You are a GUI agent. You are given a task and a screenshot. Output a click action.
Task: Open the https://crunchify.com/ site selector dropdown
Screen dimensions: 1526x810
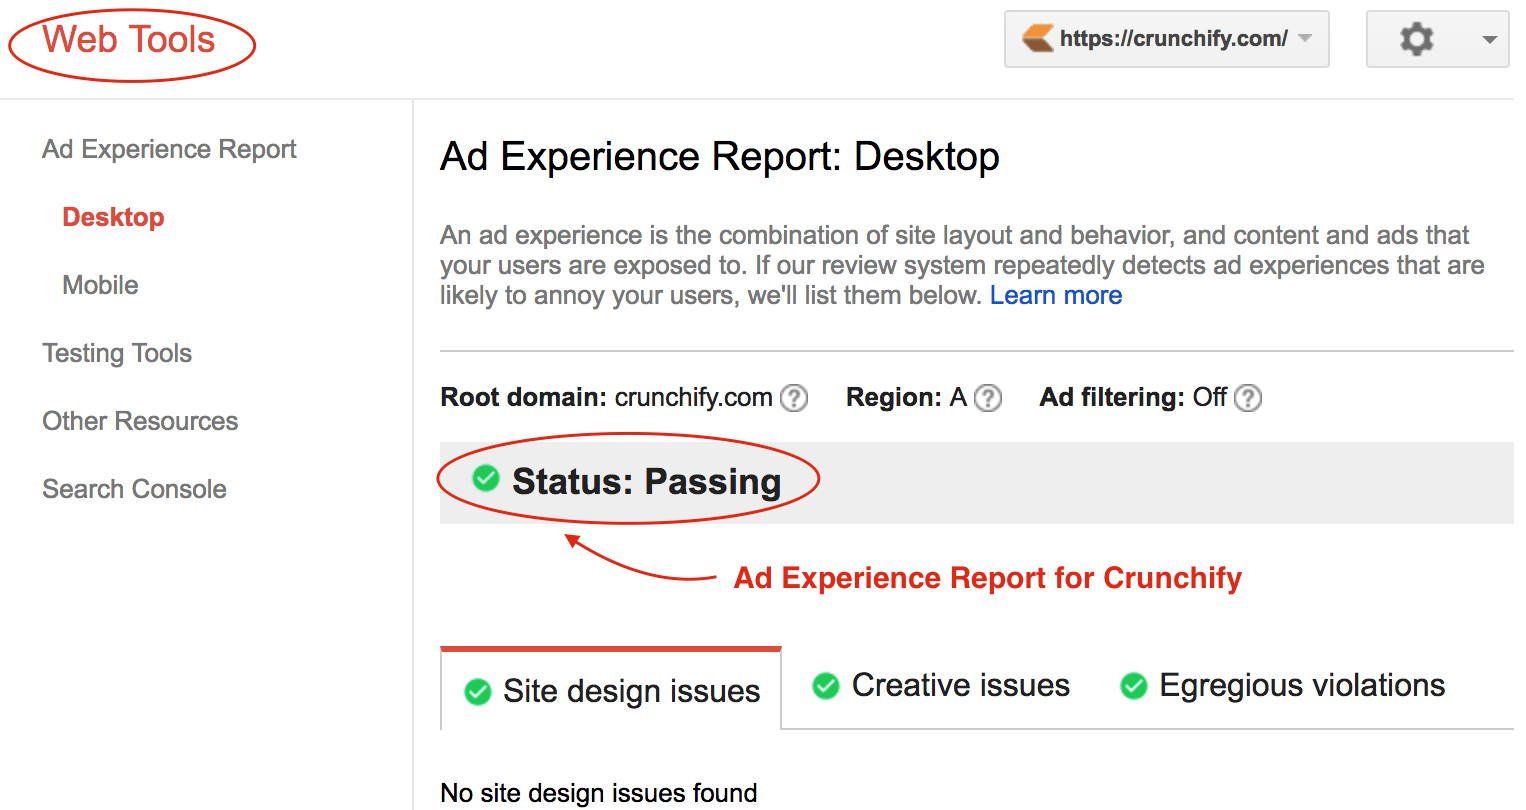pyautogui.click(x=1166, y=39)
